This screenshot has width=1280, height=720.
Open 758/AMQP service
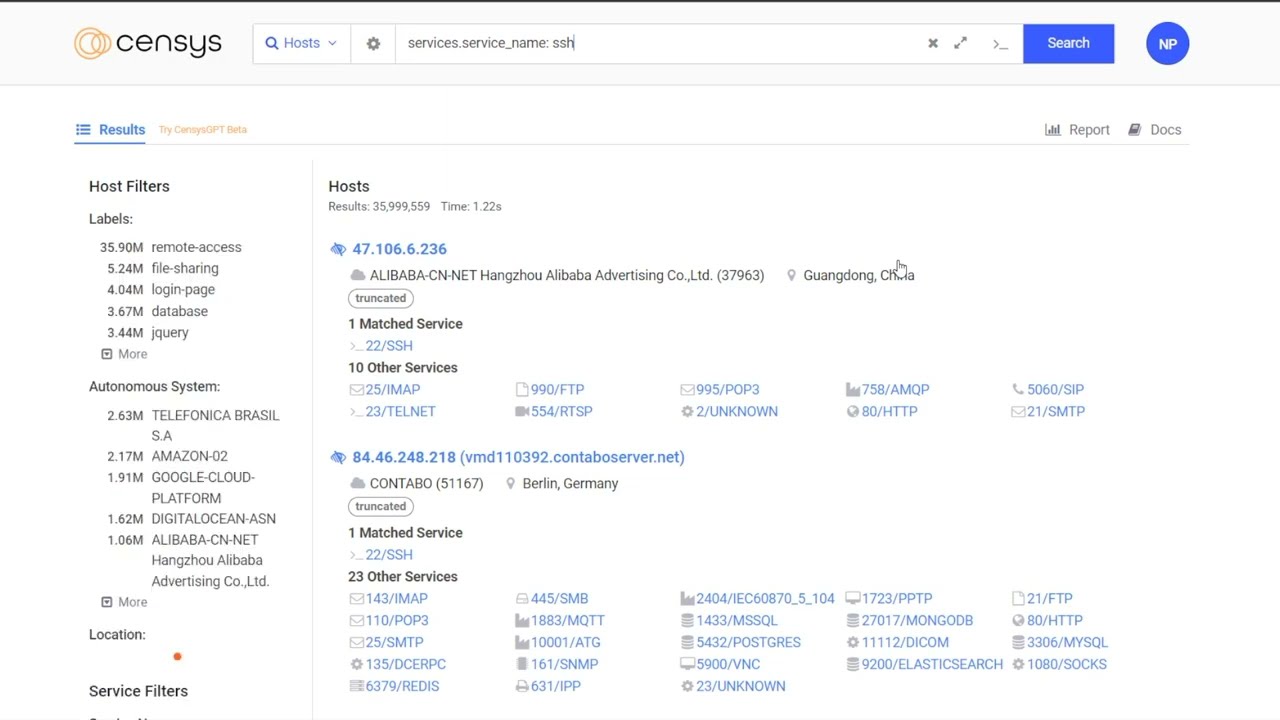[887, 389]
